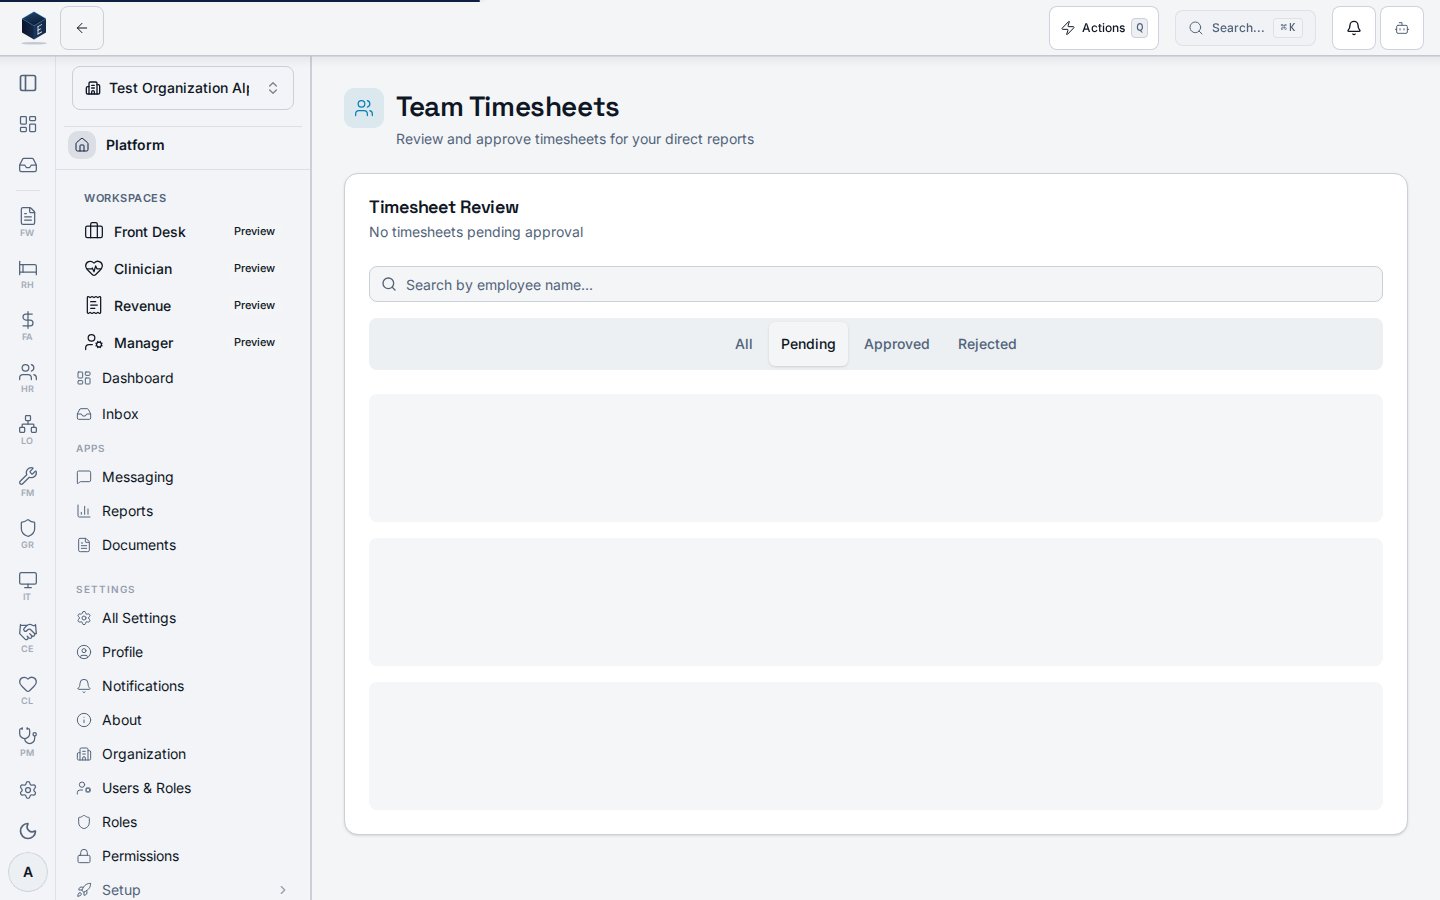Open the CL heart module icon

(28, 689)
